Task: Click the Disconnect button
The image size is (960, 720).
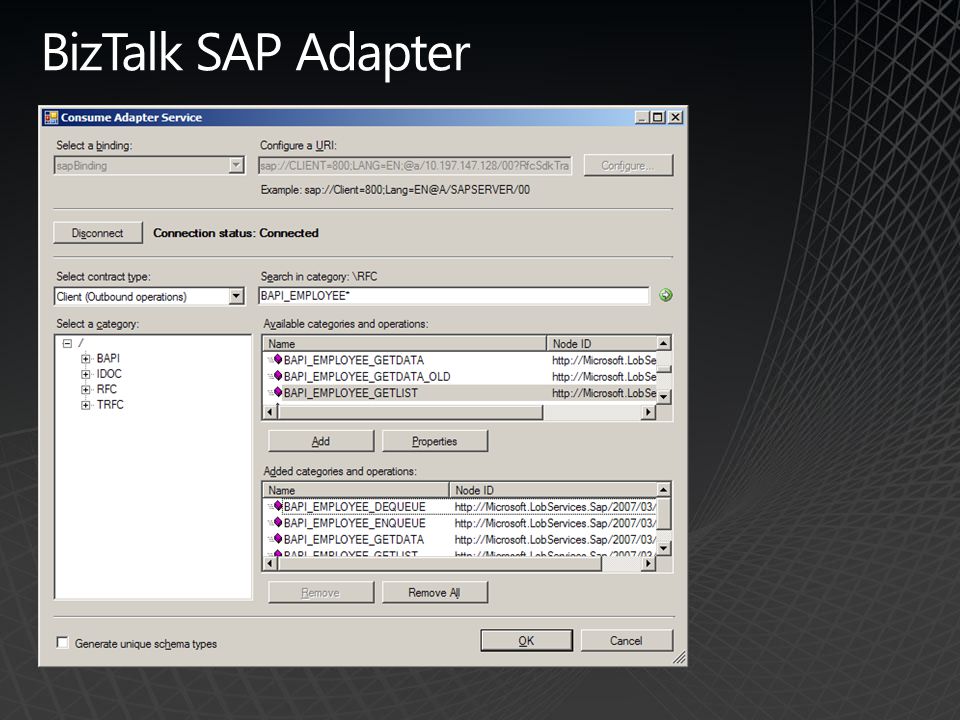Action: coord(98,233)
